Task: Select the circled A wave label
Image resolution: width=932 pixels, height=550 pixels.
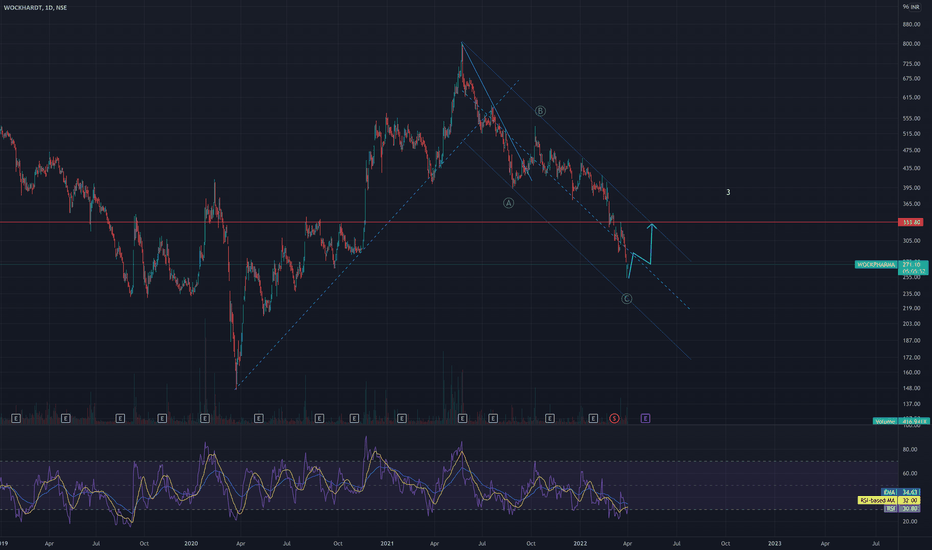Action: (x=508, y=203)
